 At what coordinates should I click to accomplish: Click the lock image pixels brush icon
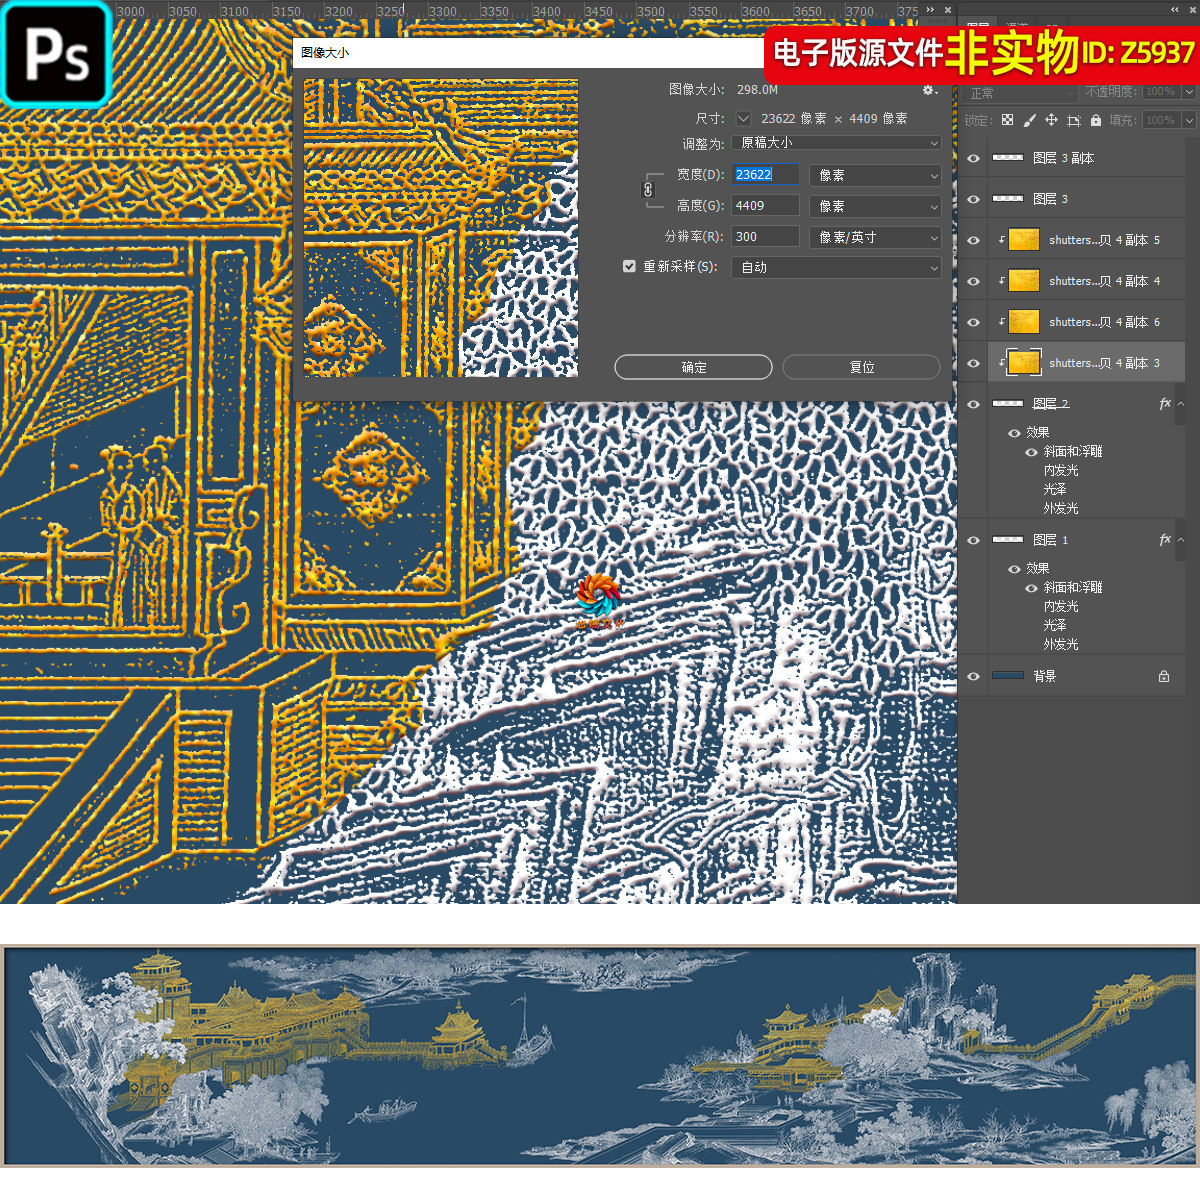click(x=1029, y=120)
